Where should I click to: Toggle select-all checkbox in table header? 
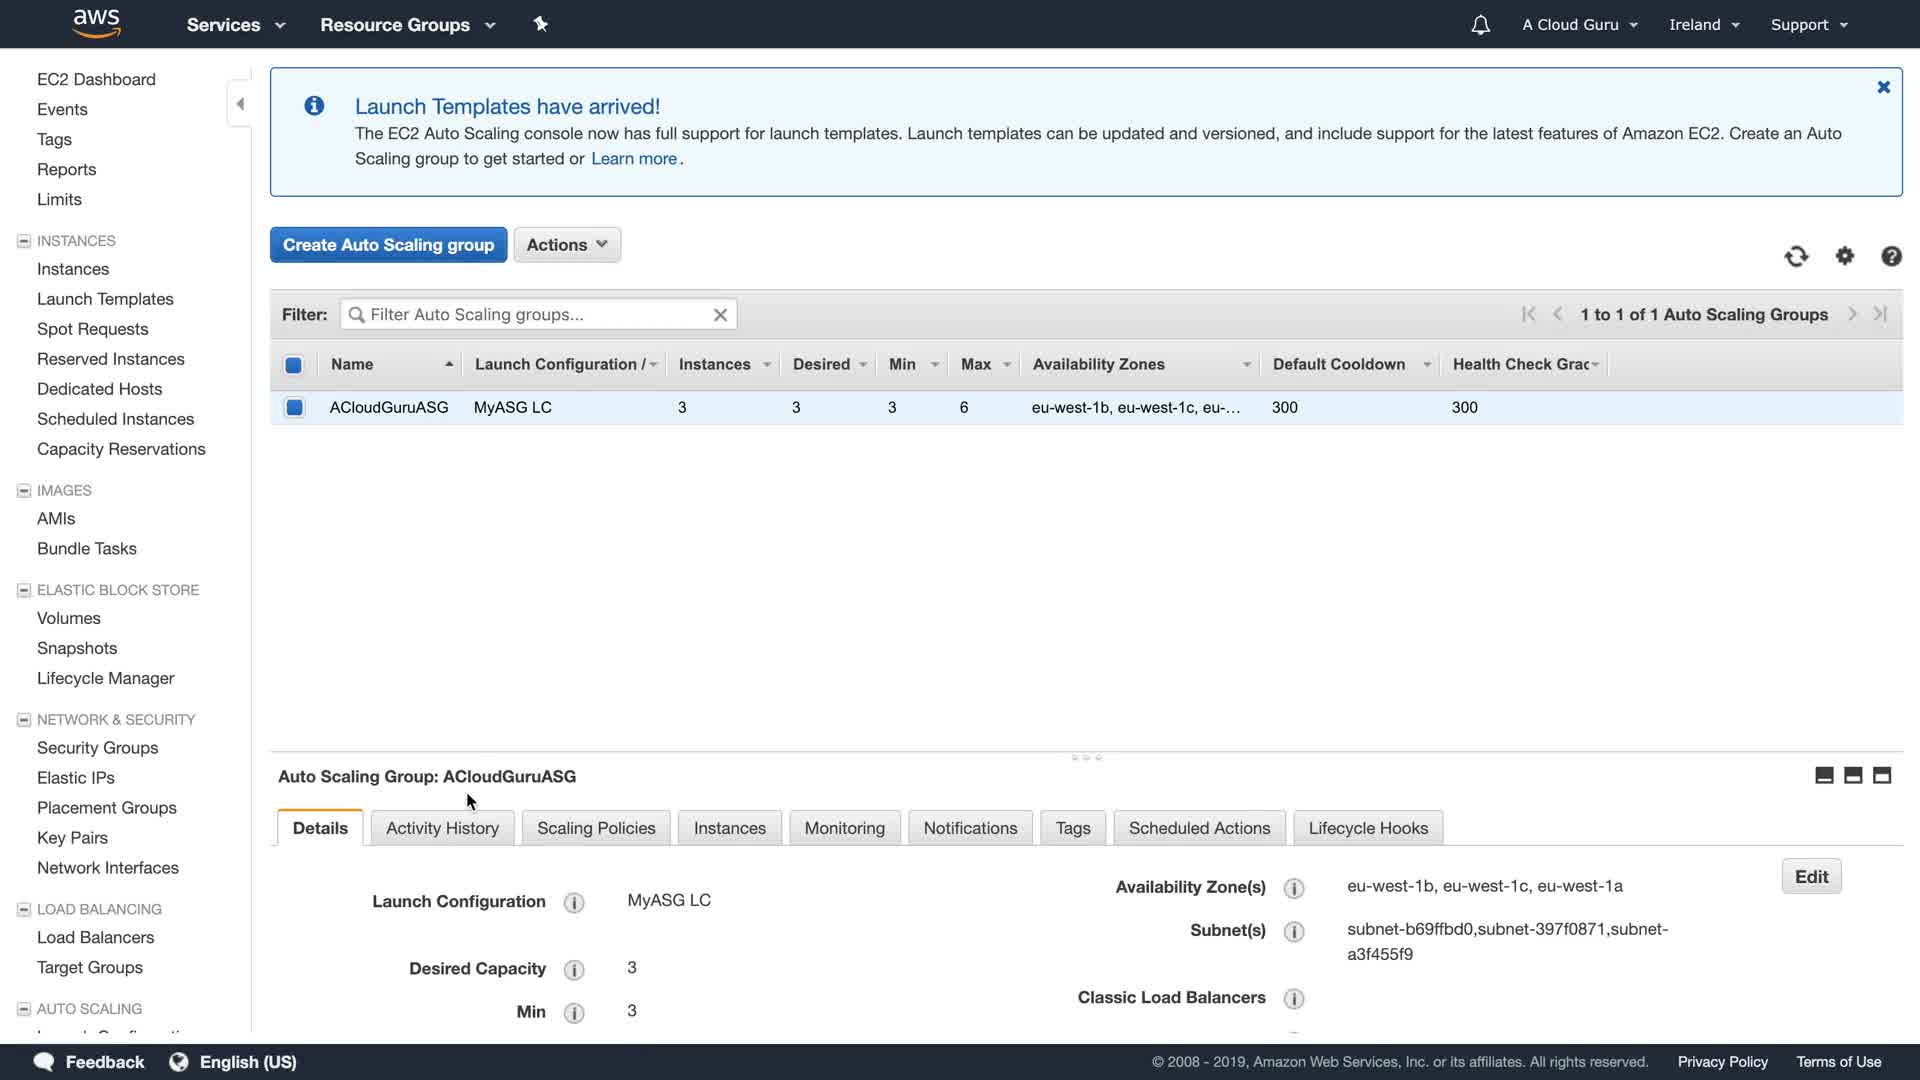coord(293,365)
